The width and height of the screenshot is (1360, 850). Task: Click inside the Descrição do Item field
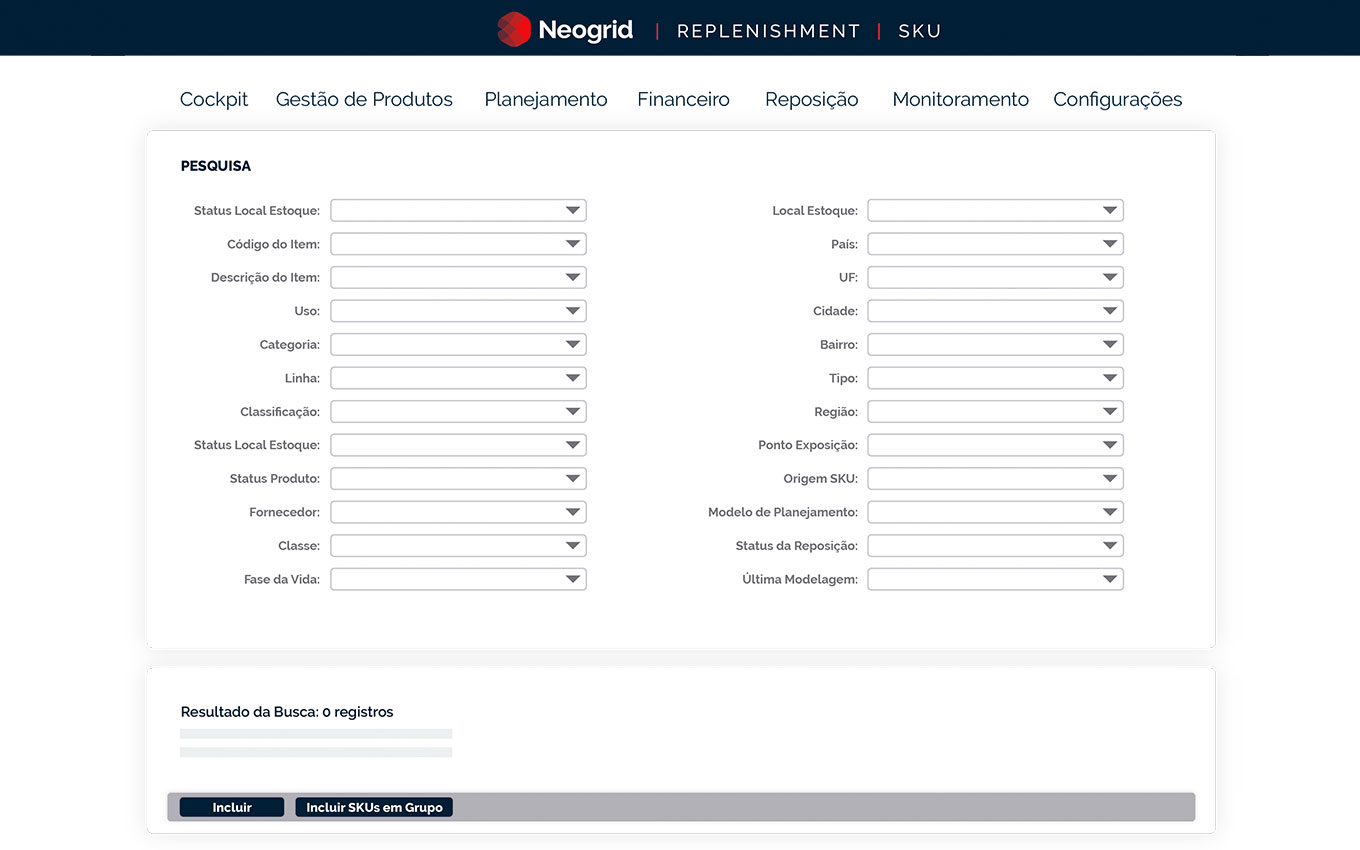(x=445, y=278)
